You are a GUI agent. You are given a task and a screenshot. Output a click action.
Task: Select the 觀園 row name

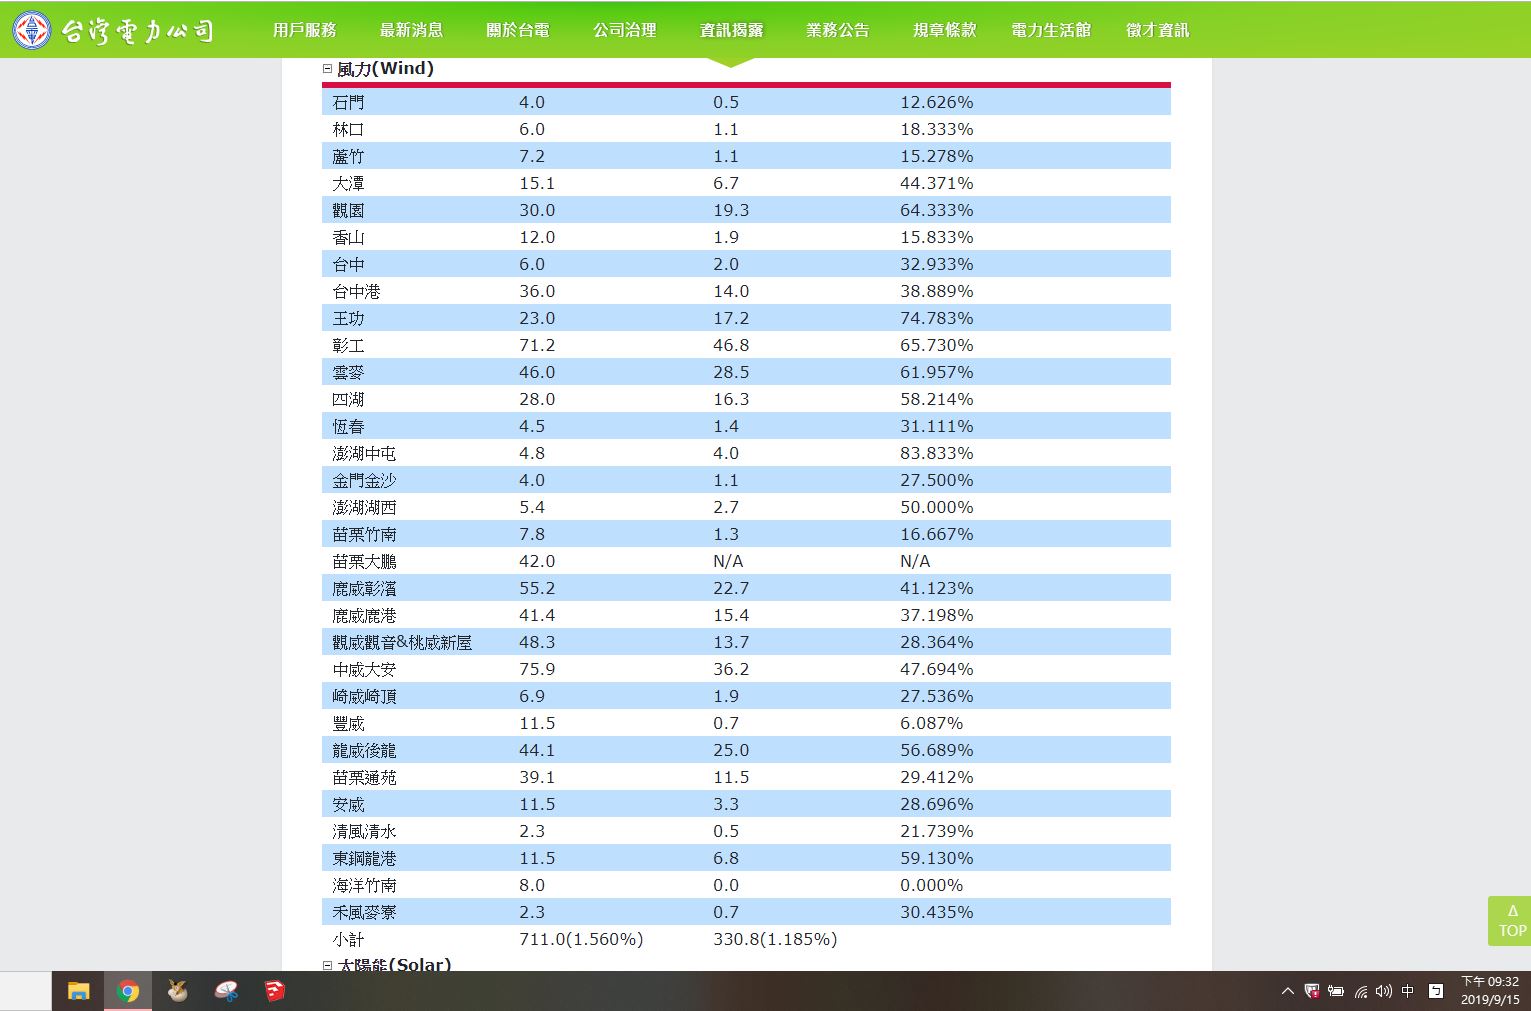(x=348, y=210)
